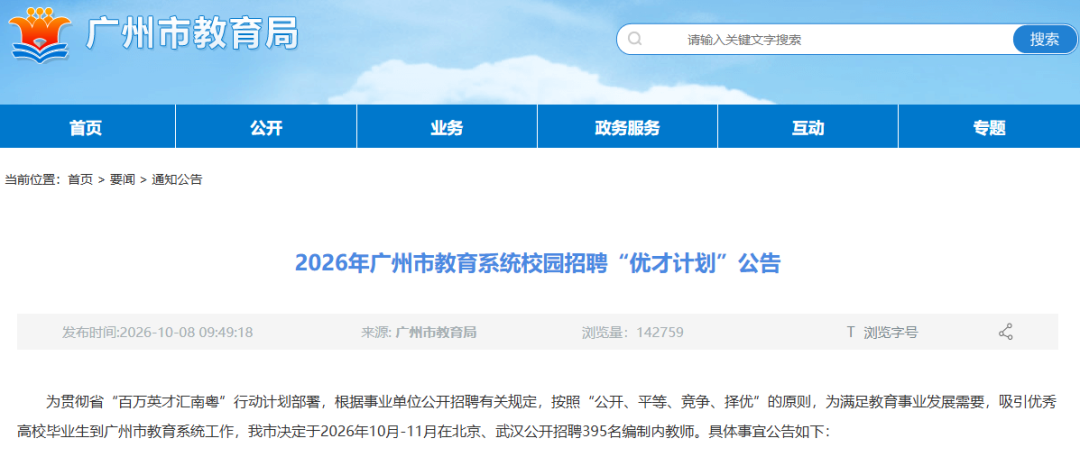Open the 首页 navigation tab

click(86, 127)
